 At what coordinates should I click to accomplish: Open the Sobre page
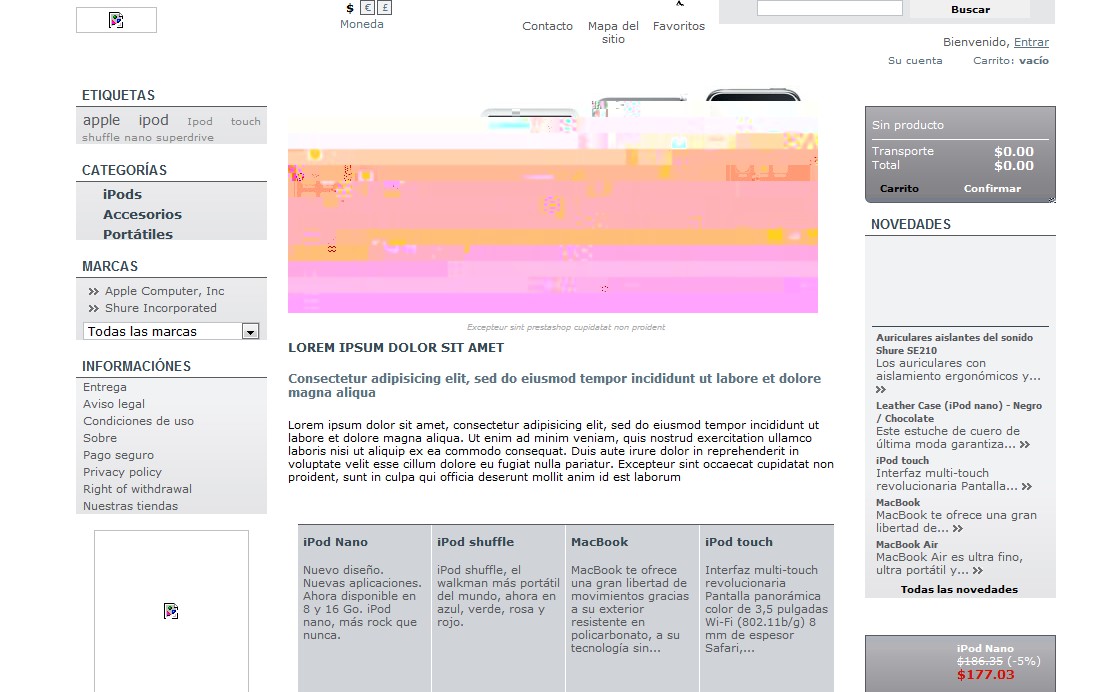tap(100, 438)
